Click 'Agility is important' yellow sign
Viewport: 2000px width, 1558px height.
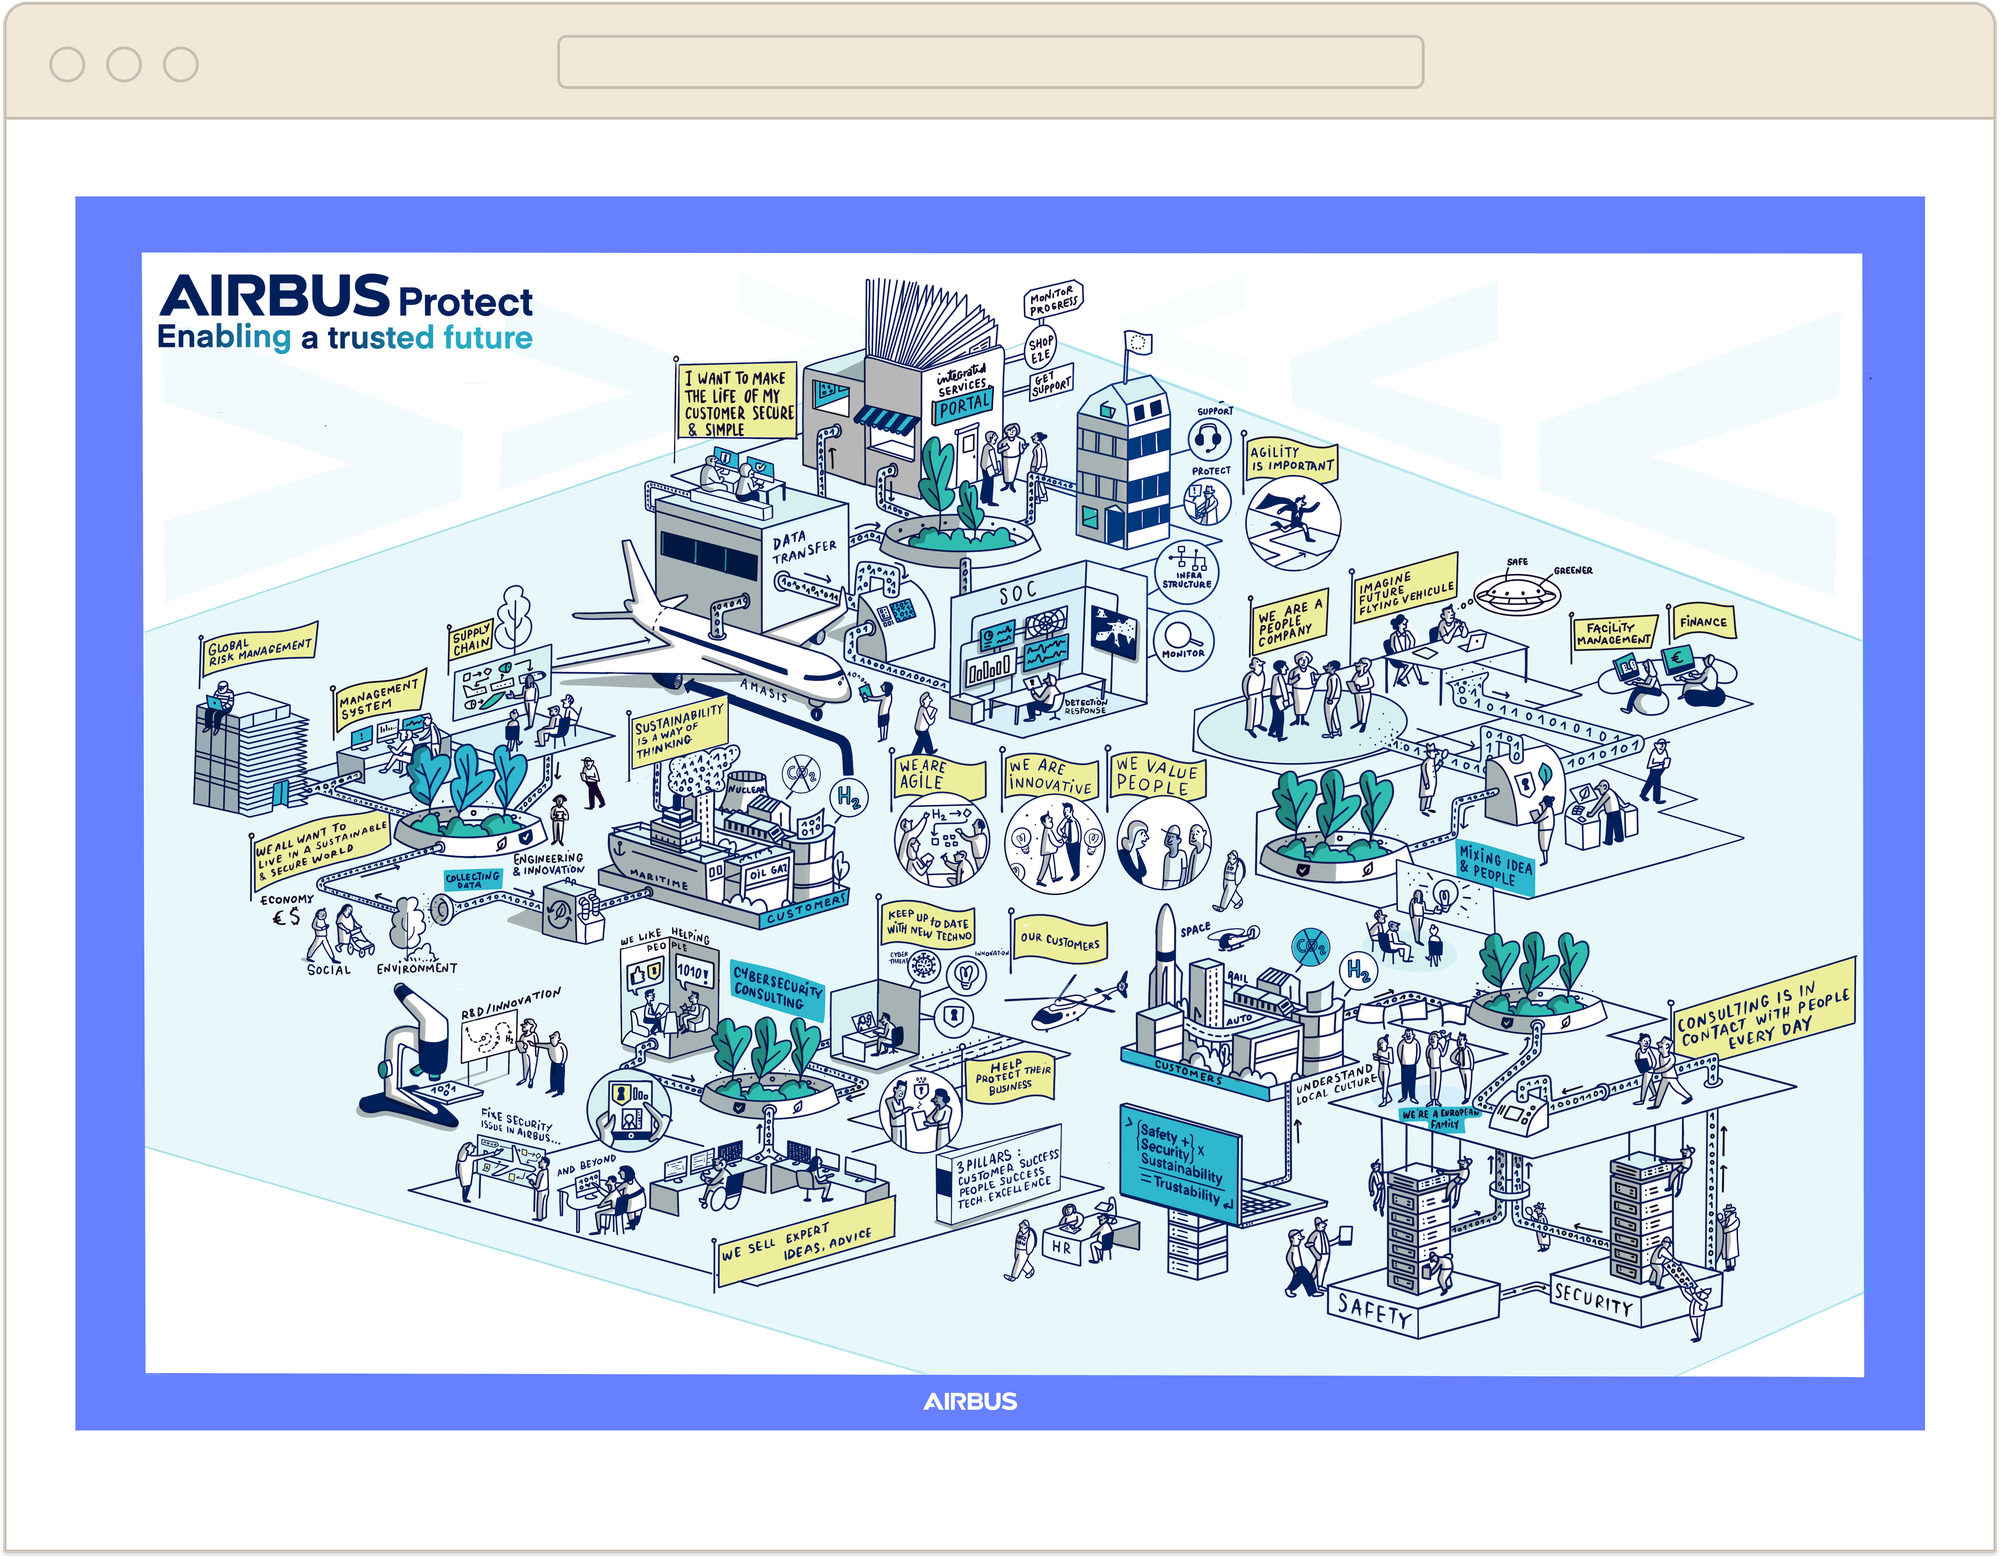pyautogui.click(x=1291, y=459)
